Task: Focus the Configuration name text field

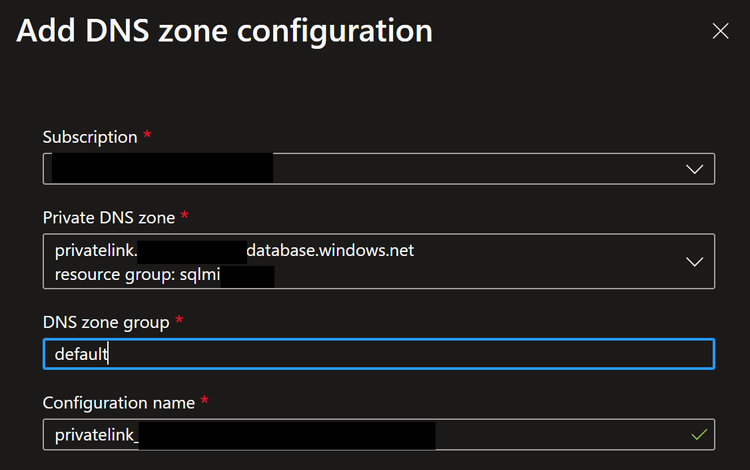Action: 560,435
